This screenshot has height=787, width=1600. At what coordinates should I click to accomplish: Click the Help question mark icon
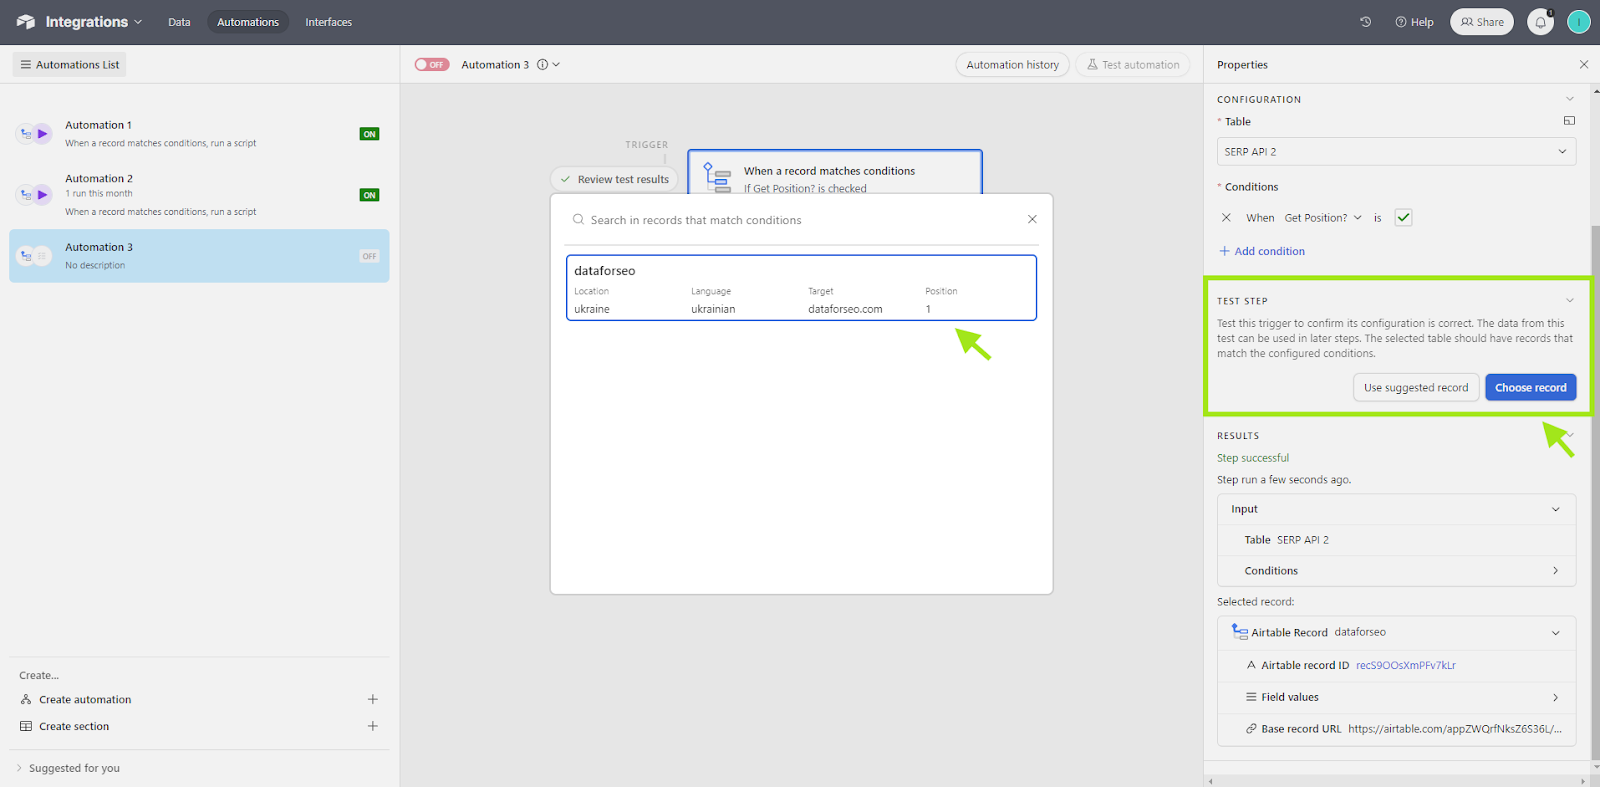pyautogui.click(x=1401, y=22)
